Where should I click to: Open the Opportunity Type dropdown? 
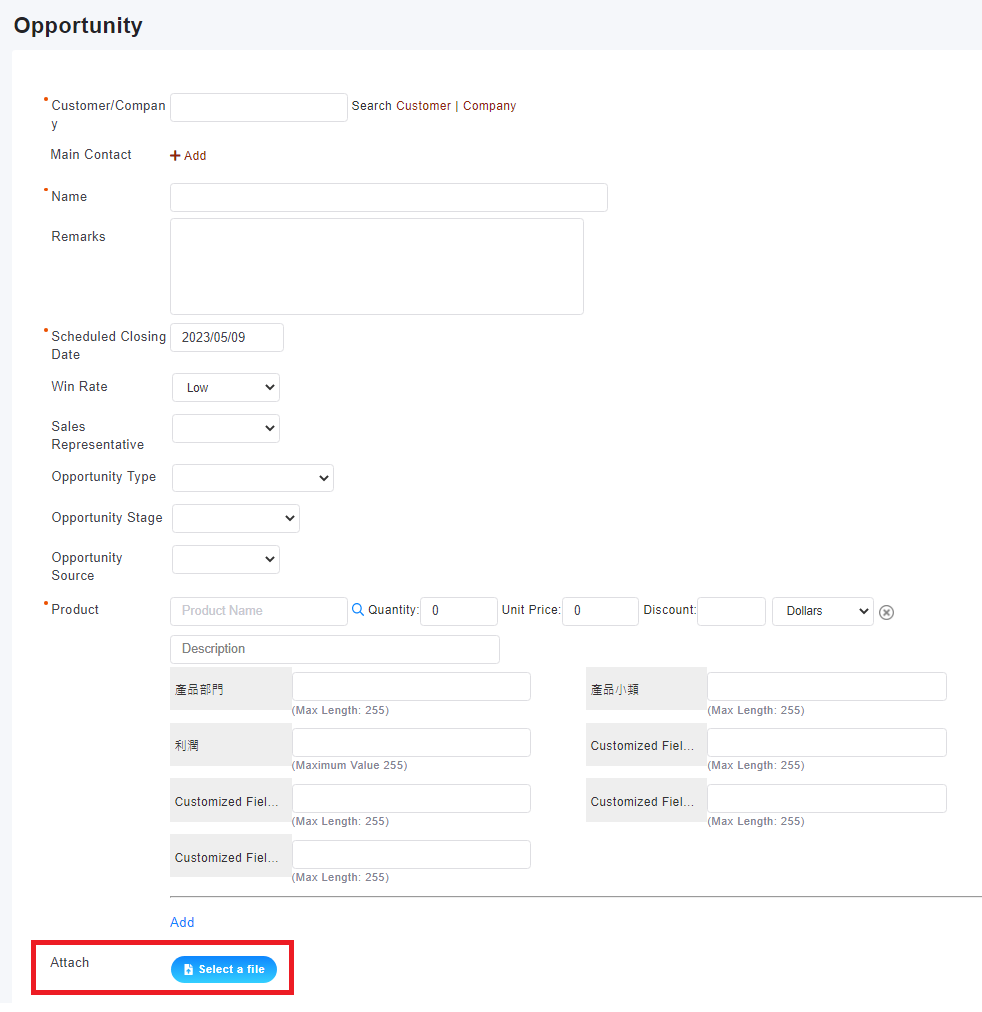[253, 478]
